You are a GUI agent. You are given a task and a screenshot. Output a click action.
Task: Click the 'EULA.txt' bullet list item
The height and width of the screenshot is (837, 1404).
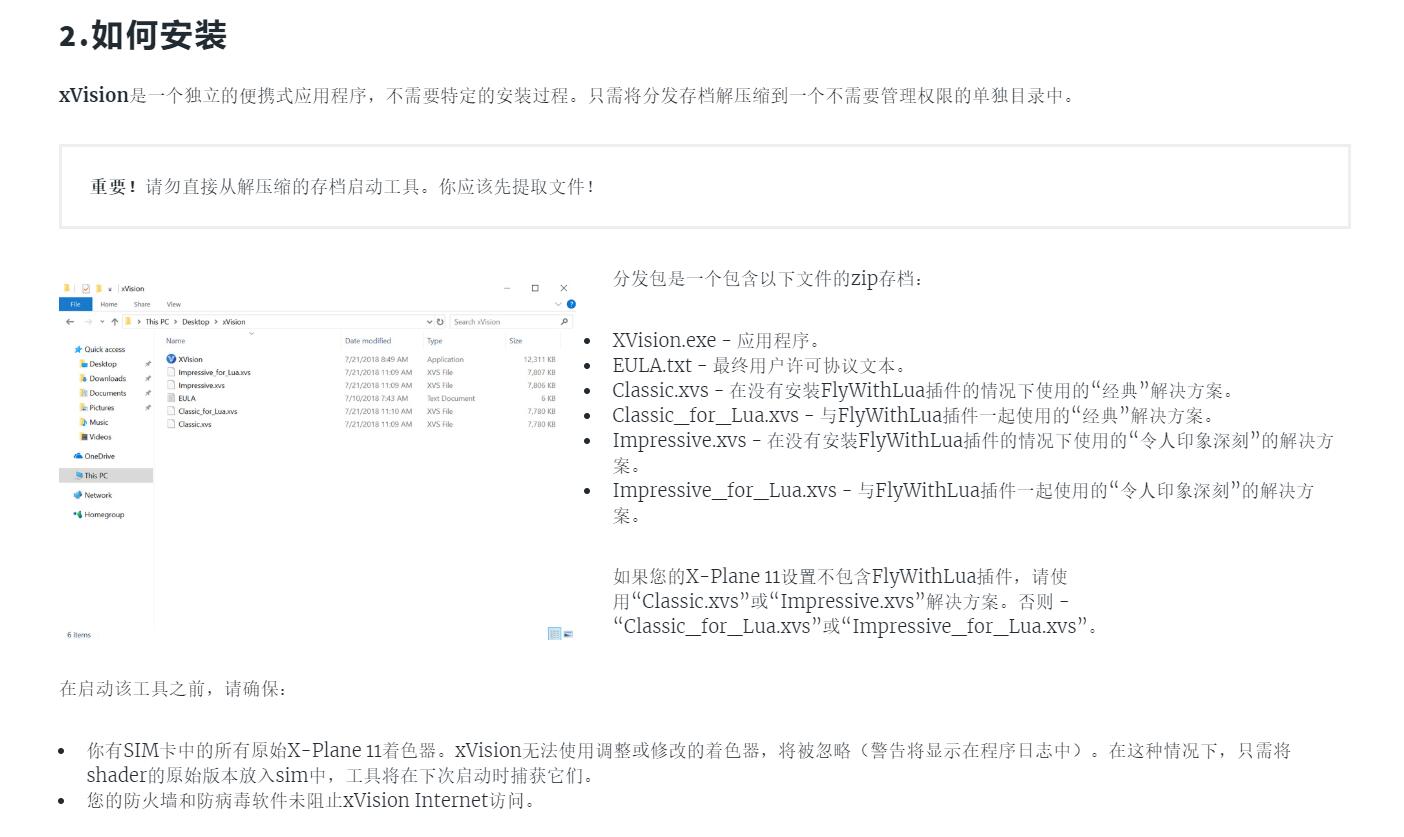pos(759,365)
